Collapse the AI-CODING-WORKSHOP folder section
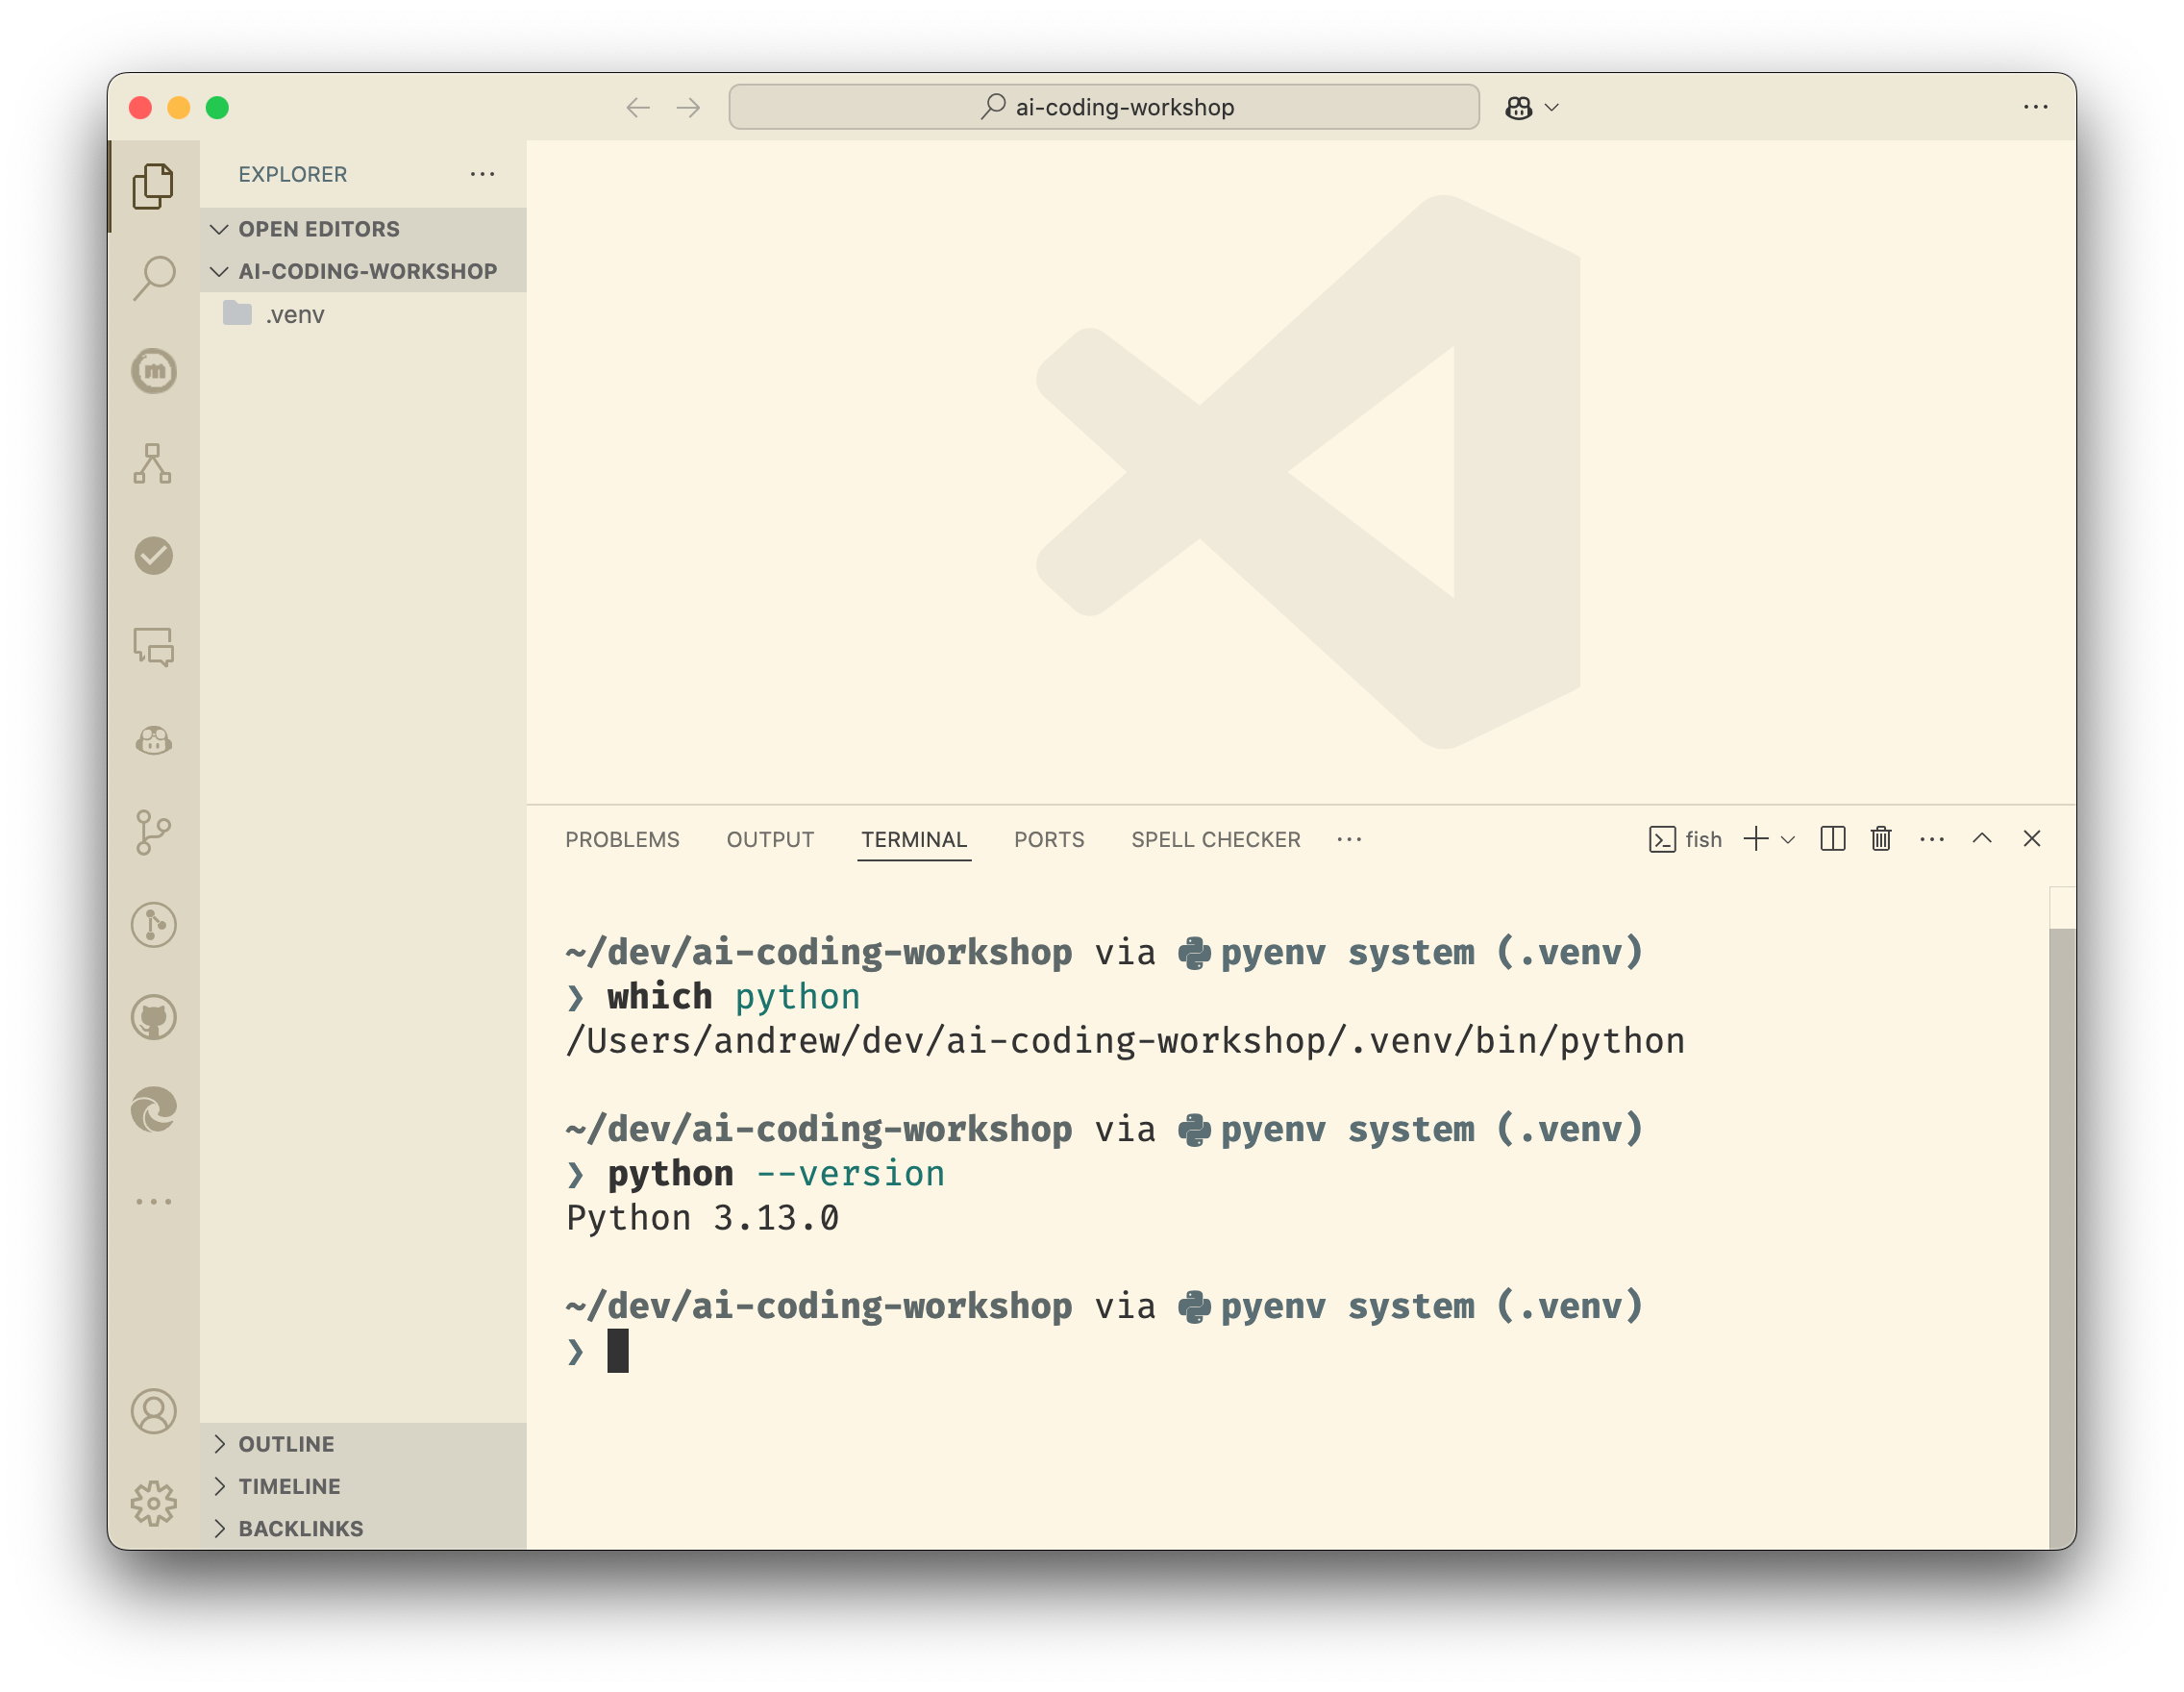The height and width of the screenshot is (1692, 2184). coord(363,271)
